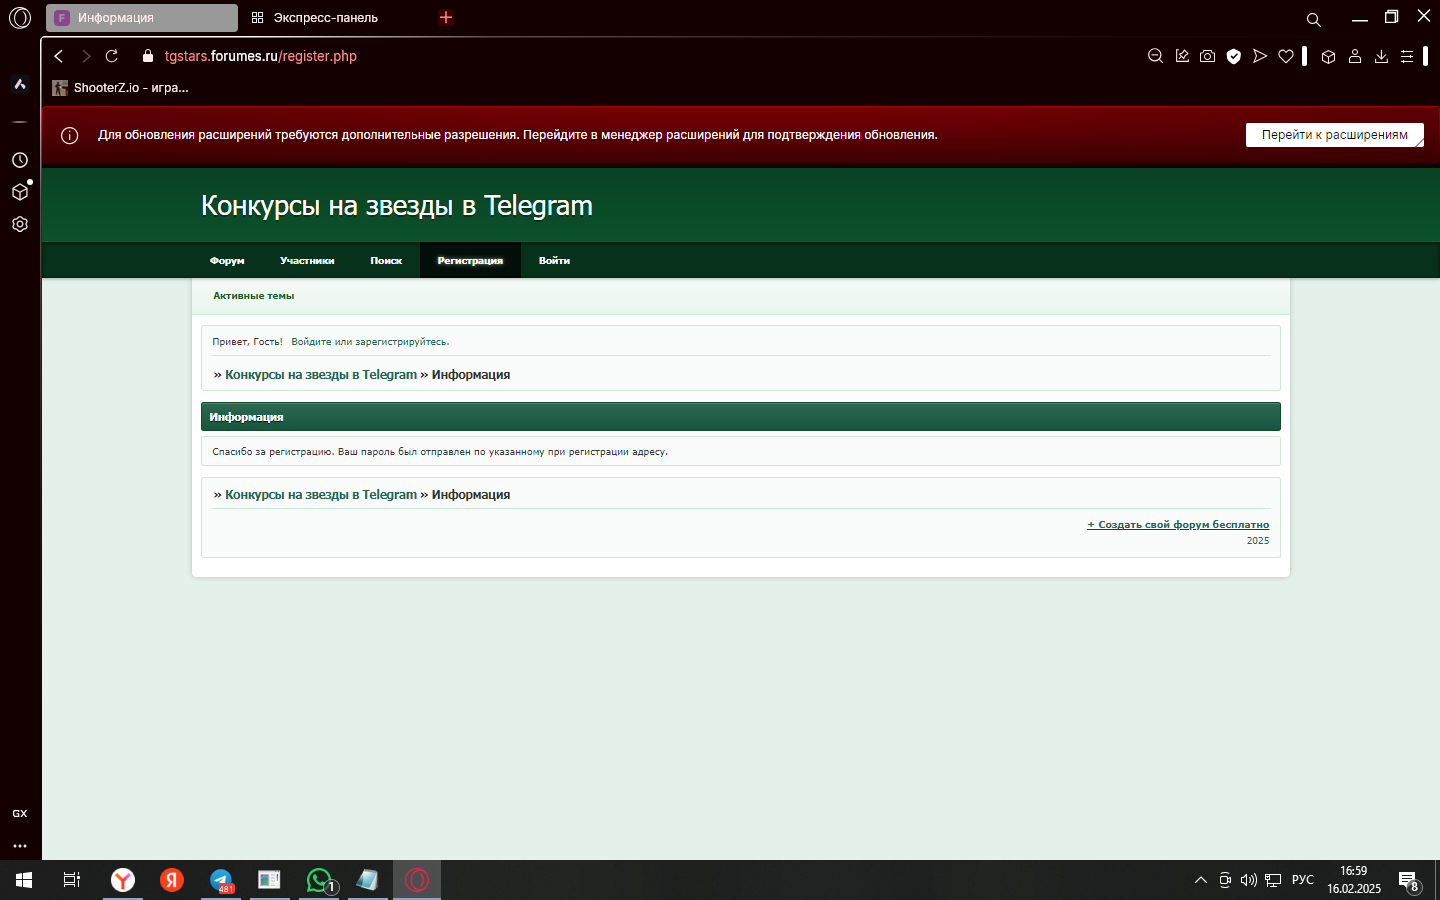The width and height of the screenshot is (1440, 900).
Task: Click the Спасибо за регистрацию message text
Action: pyautogui.click(x=440, y=452)
